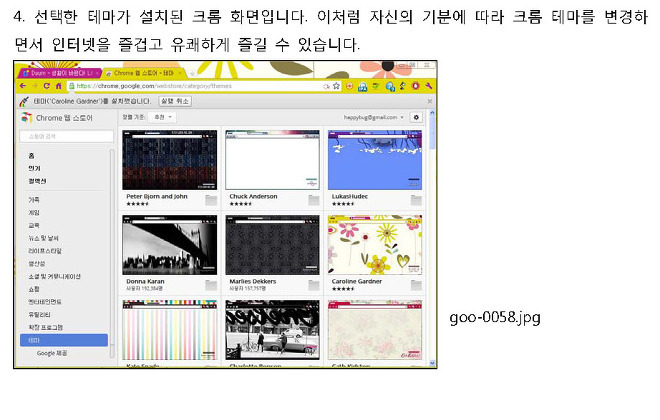Click the install-cancel button in infobar
Image resolution: width=660 pixels, height=420 pixels.
(175, 101)
